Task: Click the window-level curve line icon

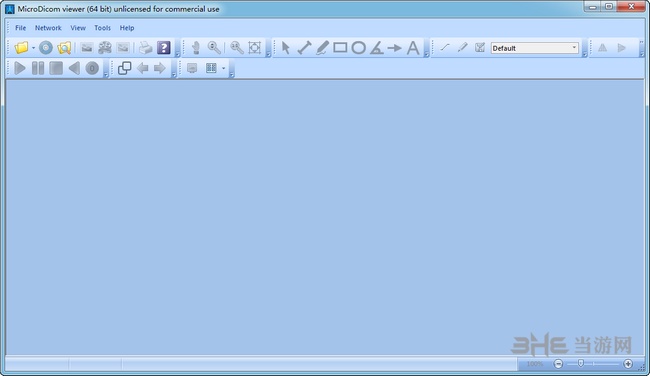Action: click(x=445, y=48)
